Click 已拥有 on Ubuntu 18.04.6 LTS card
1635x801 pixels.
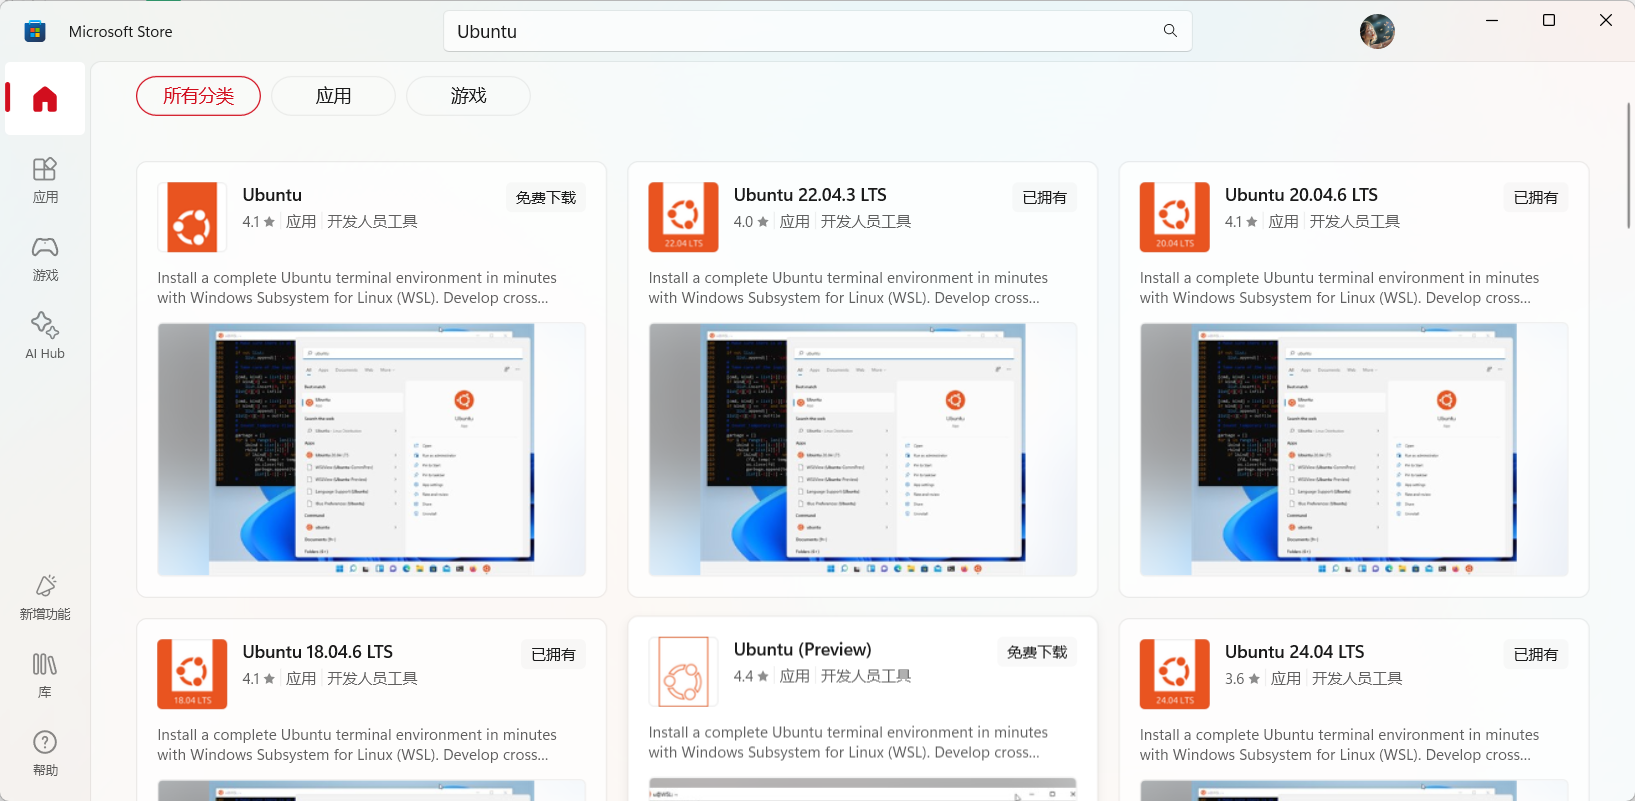tap(553, 655)
